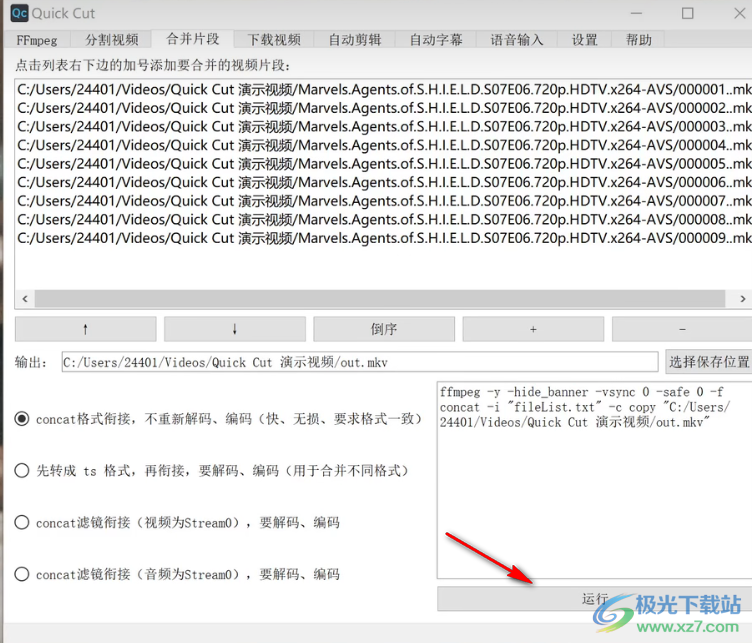
Task: Move selected clip down with ↓ button
Action: coord(235,329)
